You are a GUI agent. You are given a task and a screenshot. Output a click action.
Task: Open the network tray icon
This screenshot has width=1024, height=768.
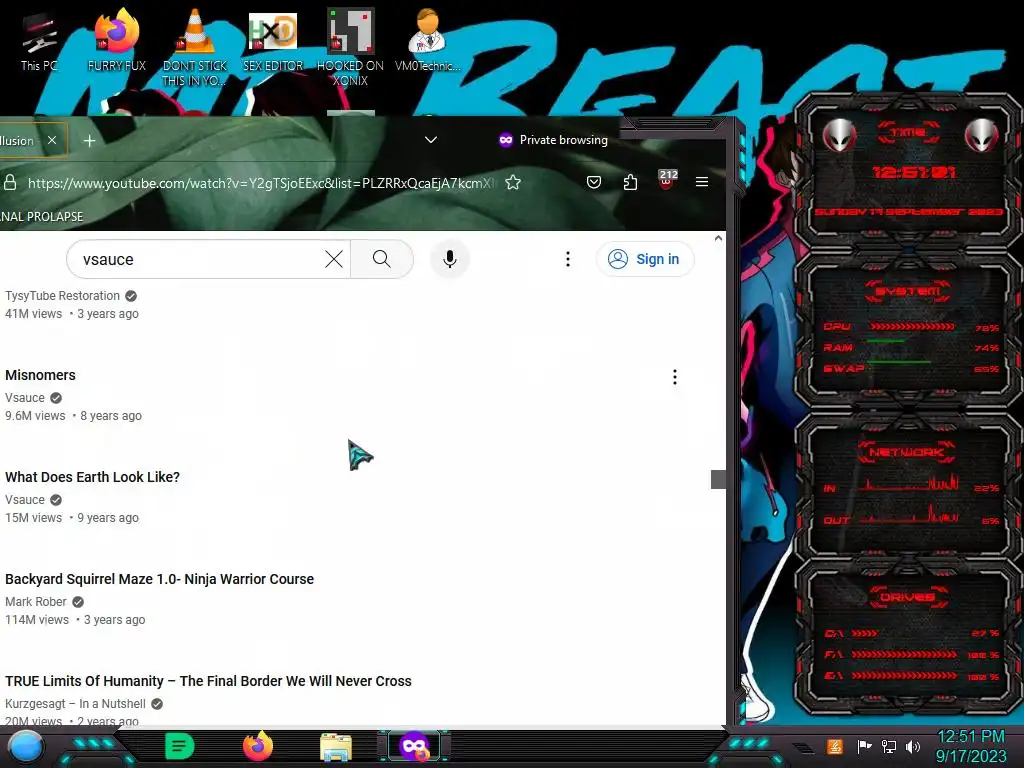coord(889,746)
